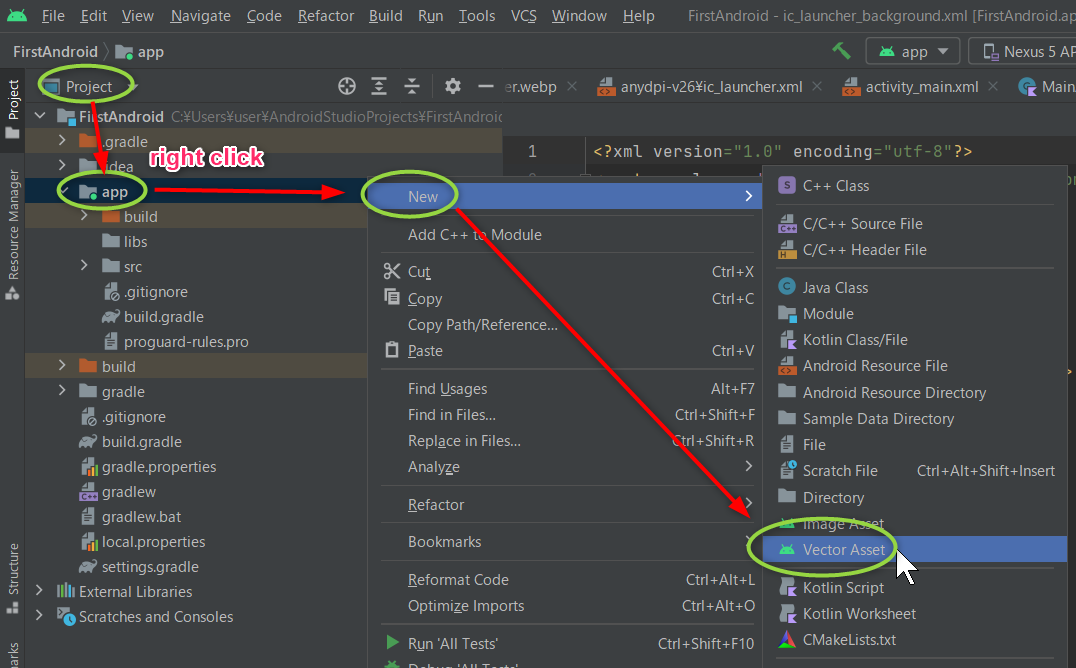Select the Build hammer icon in toolbar
Image resolution: width=1076 pixels, height=668 pixels.
(x=841, y=50)
